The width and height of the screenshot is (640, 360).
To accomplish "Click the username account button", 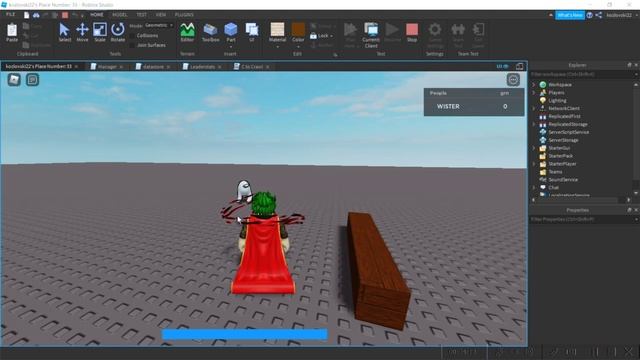I will coord(619,15).
